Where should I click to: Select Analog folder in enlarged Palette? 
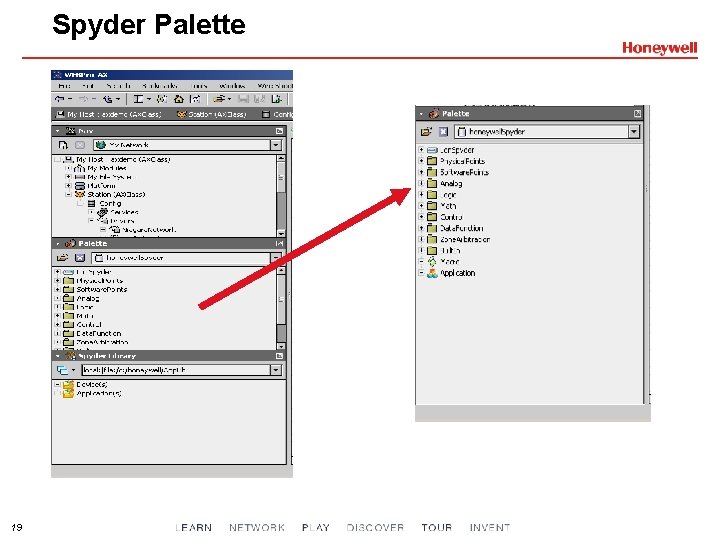tap(451, 184)
